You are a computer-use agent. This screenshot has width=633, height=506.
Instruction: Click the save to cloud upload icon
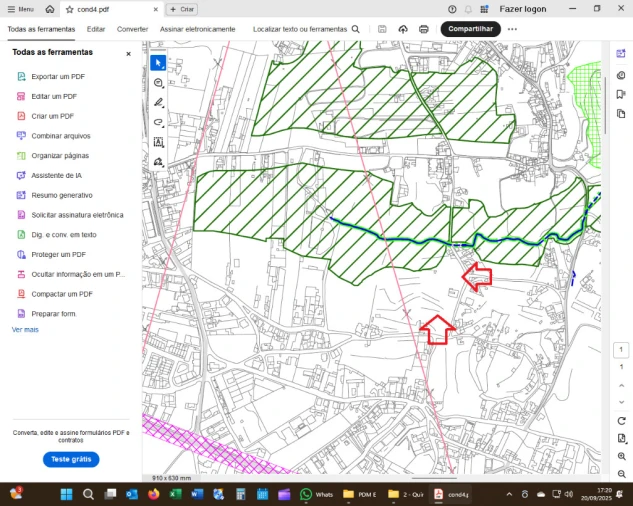point(403,30)
